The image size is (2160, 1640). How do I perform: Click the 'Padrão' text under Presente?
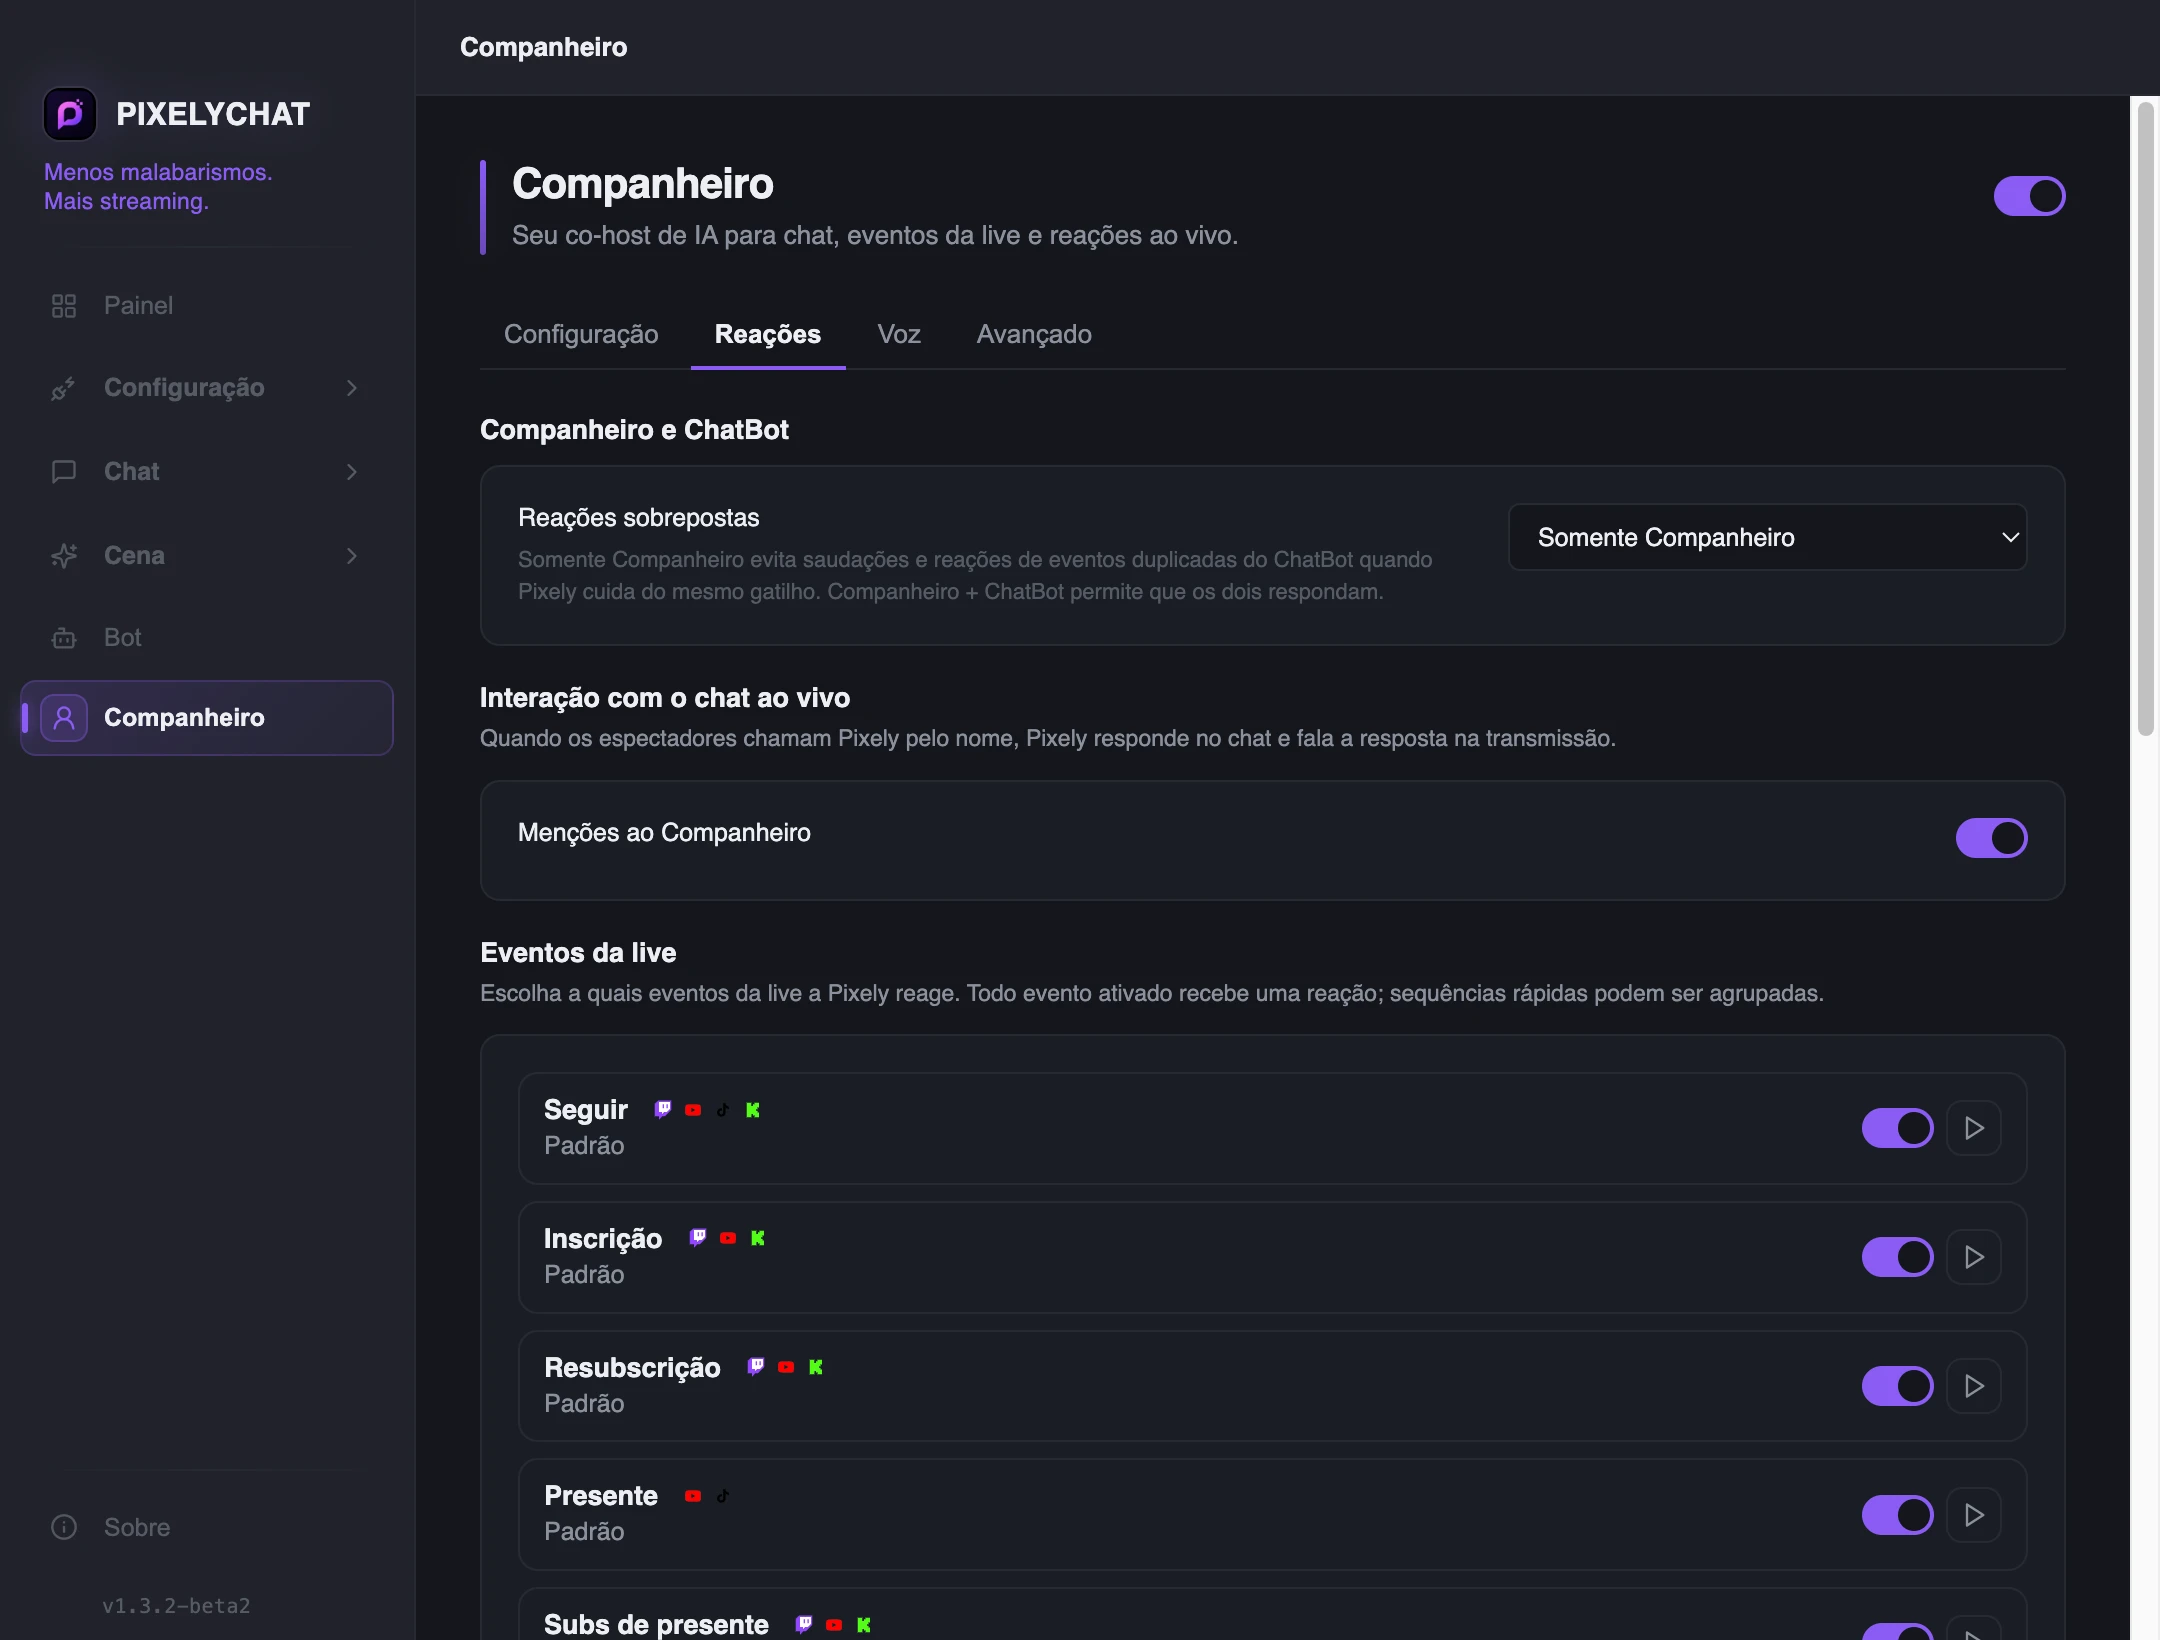coord(584,1532)
